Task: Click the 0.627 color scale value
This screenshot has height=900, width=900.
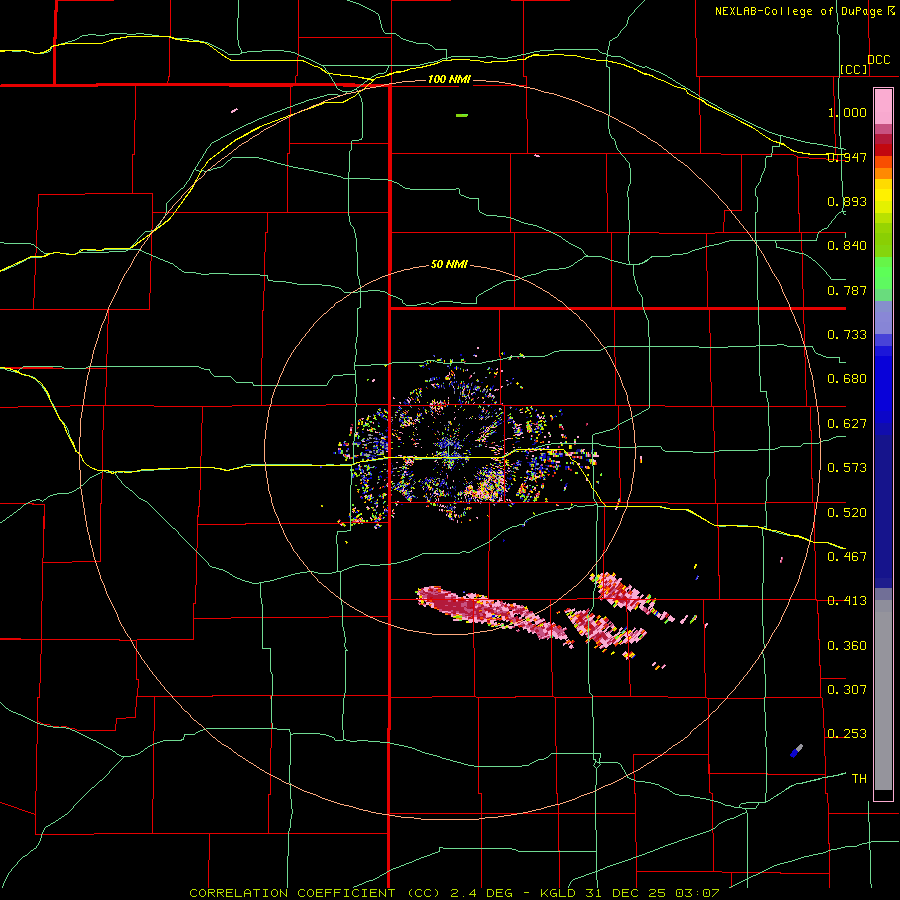Action: click(847, 423)
